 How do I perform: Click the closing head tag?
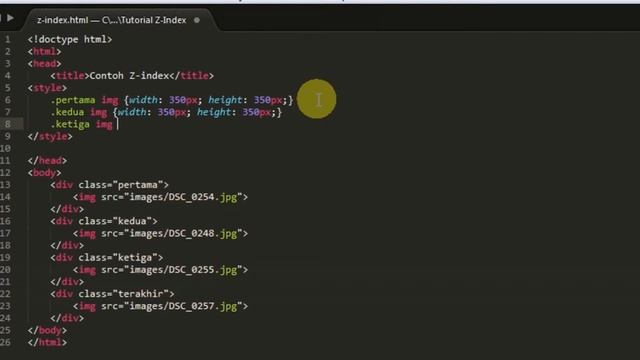(x=47, y=160)
